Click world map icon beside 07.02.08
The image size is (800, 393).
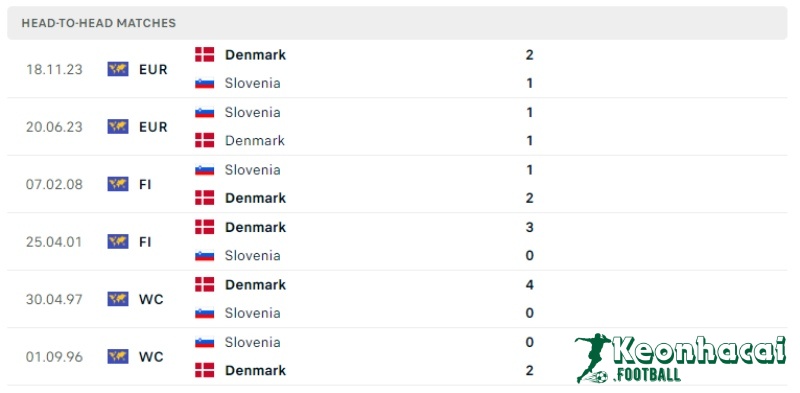pos(118,184)
